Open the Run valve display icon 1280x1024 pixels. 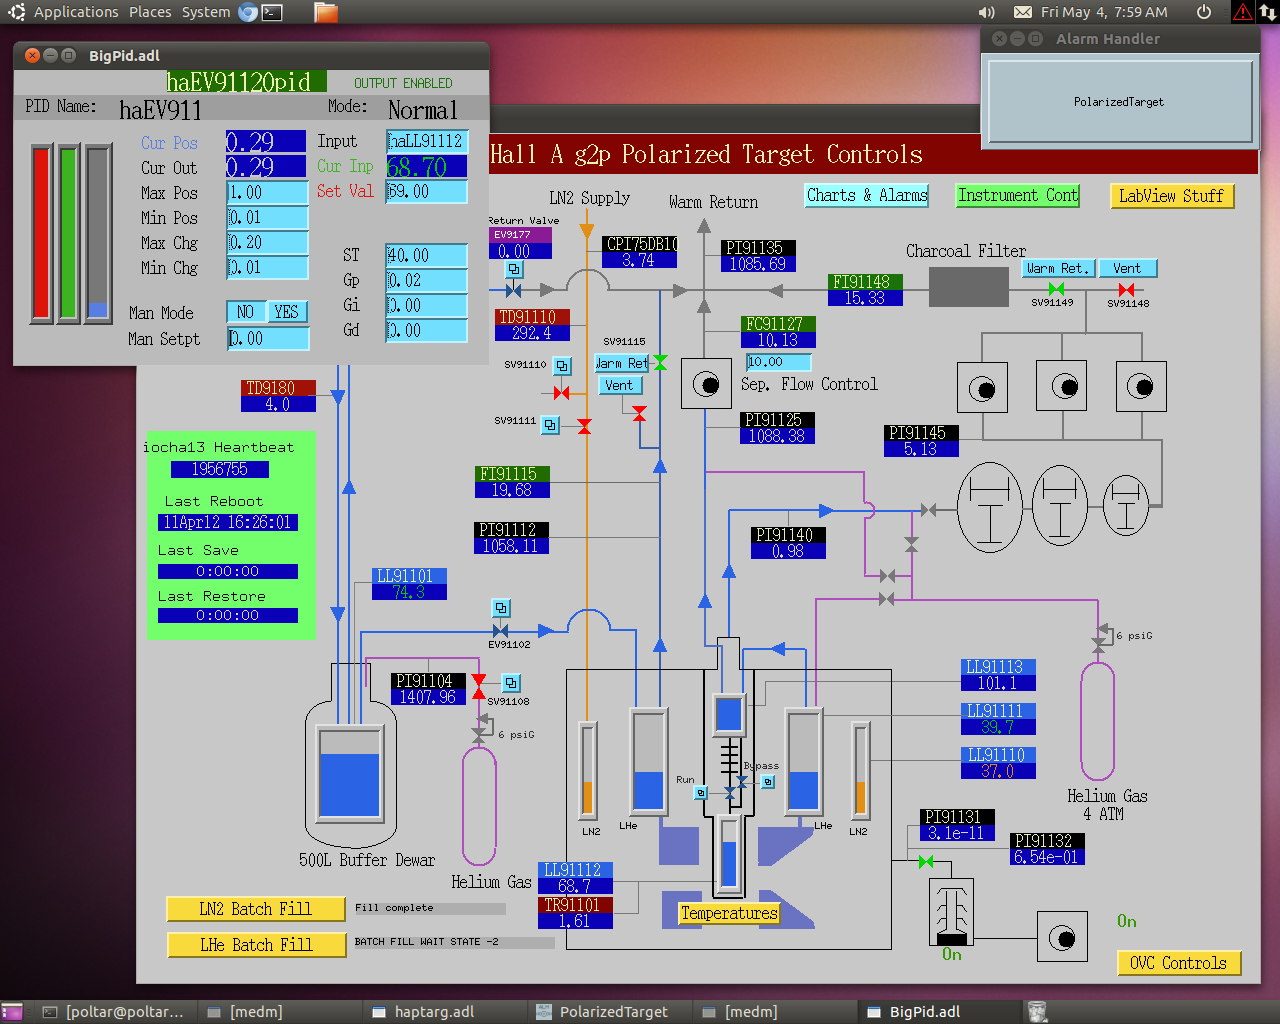(x=701, y=792)
